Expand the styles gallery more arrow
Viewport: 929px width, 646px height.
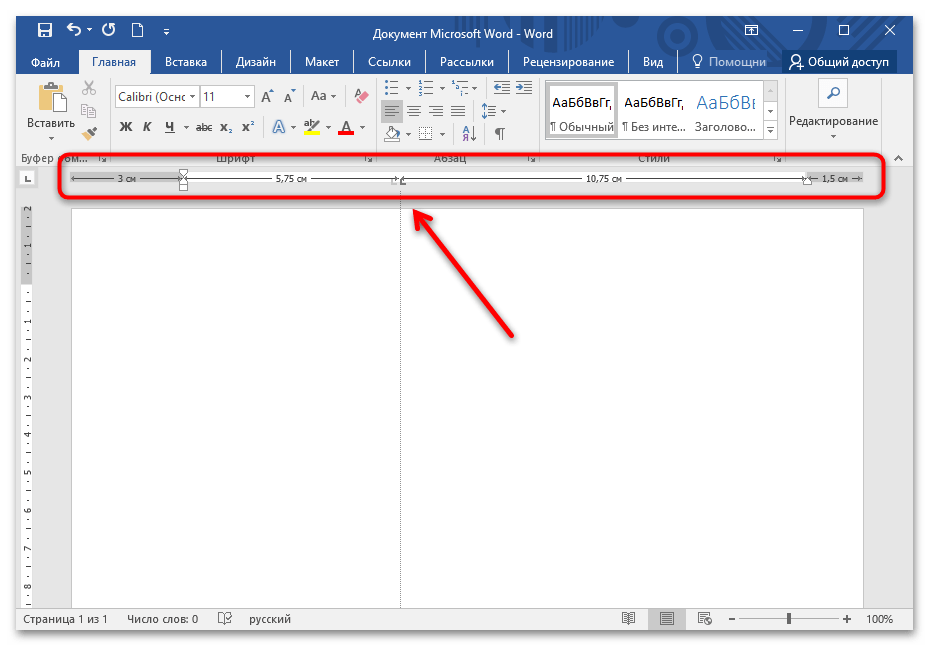(770, 131)
